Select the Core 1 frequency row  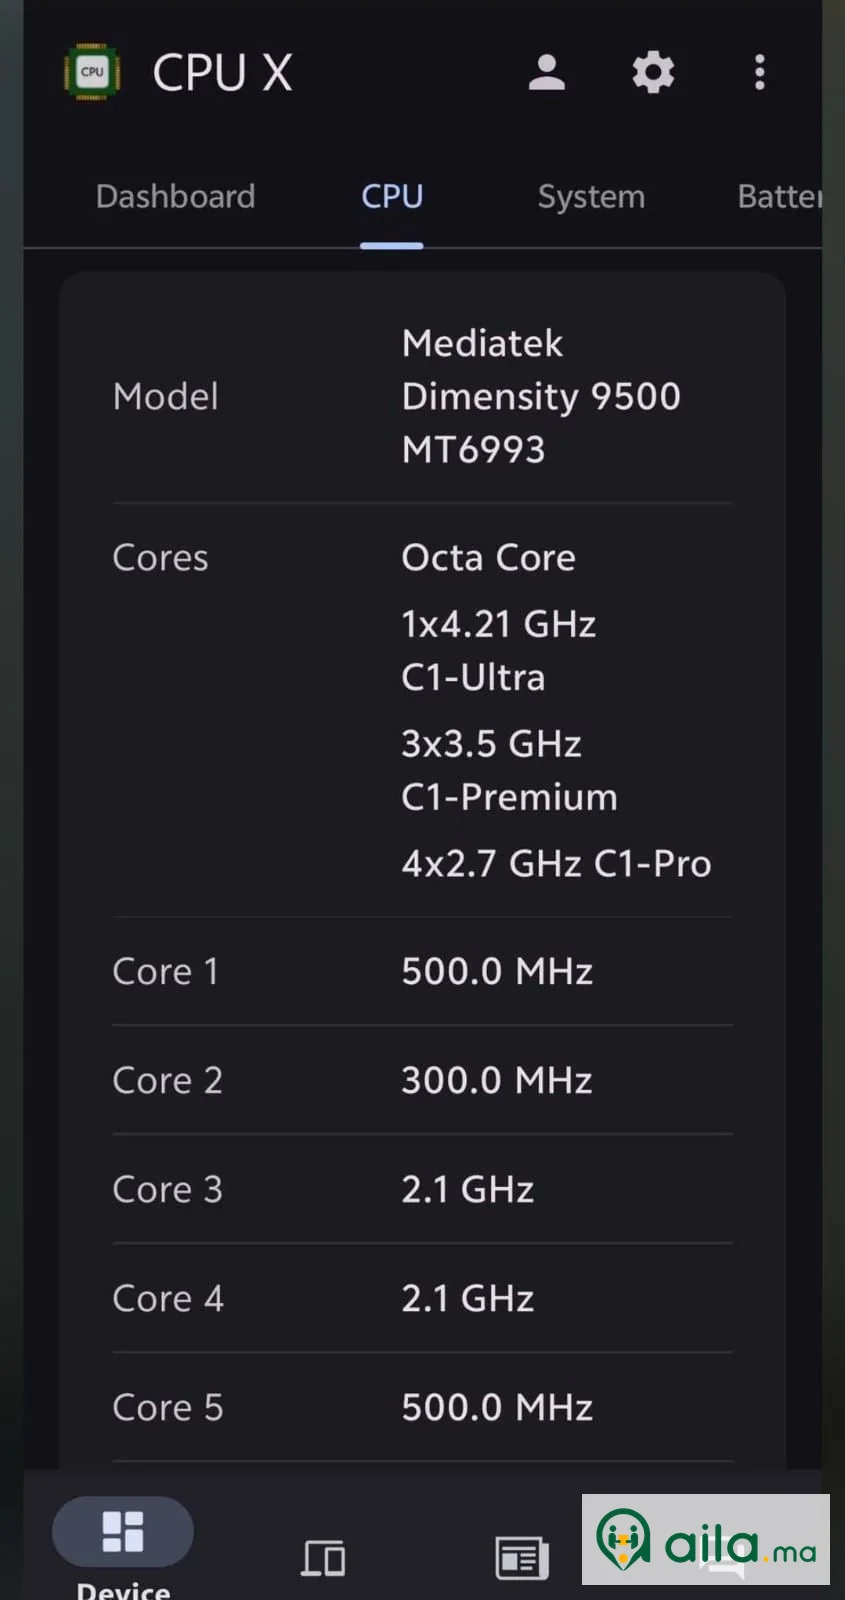422,971
